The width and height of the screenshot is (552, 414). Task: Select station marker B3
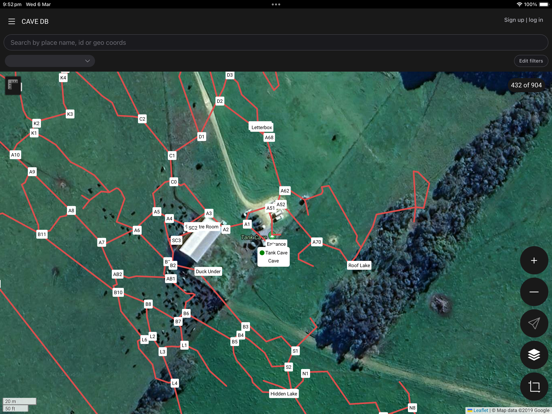pyautogui.click(x=245, y=326)
